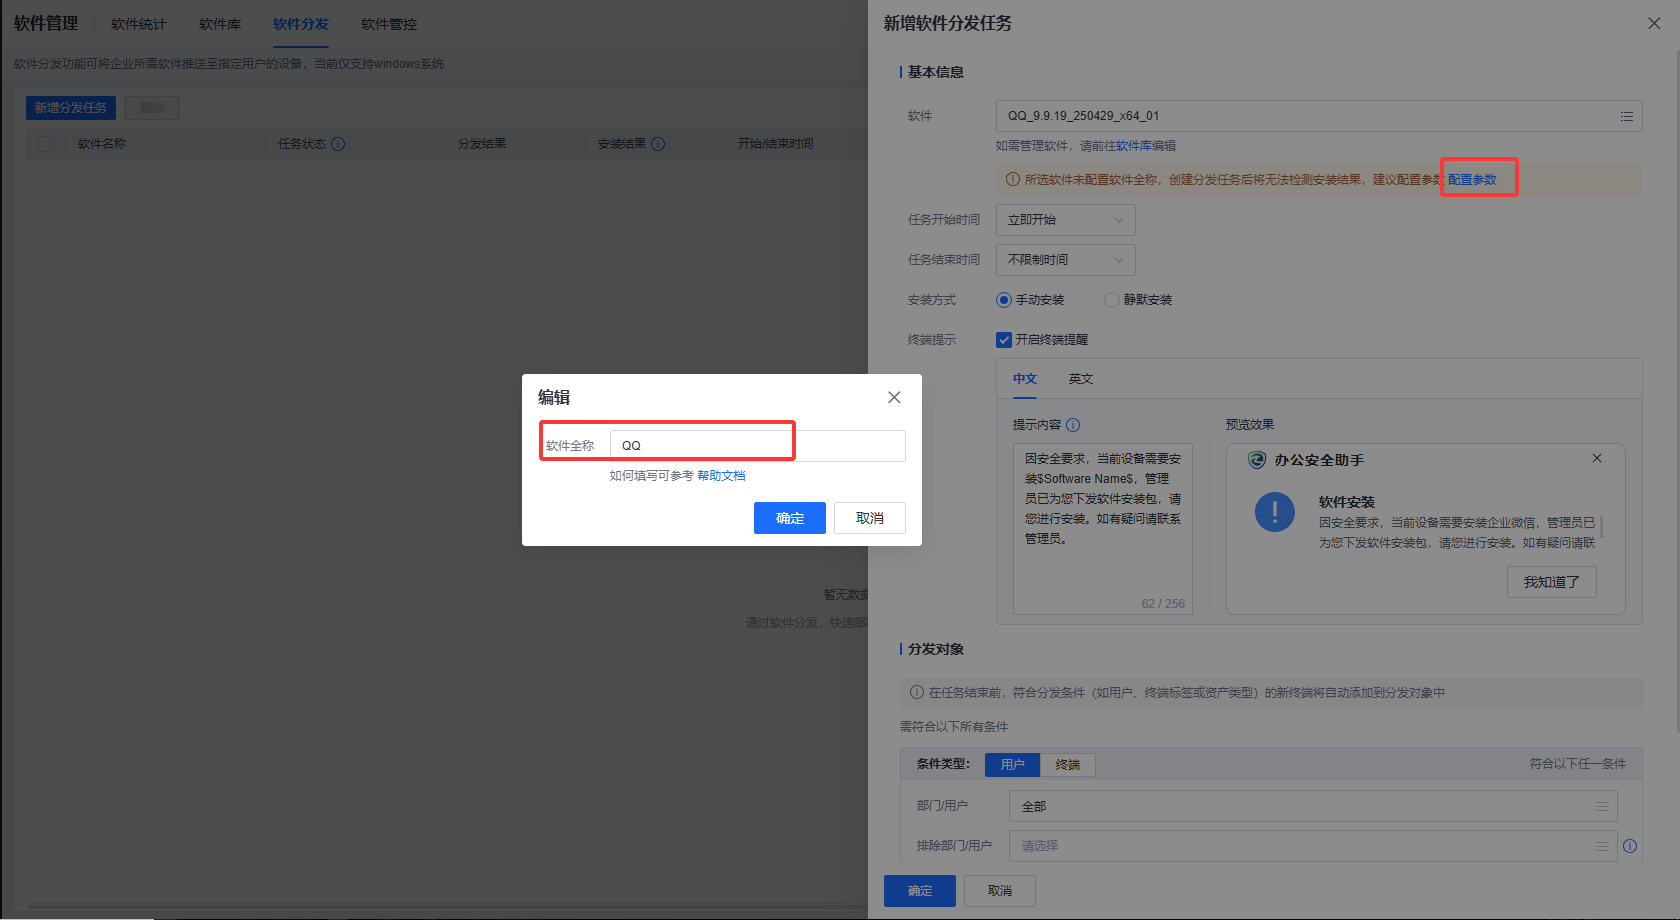Close the 编辑 dialog with X icon

(x=894, y=397)
